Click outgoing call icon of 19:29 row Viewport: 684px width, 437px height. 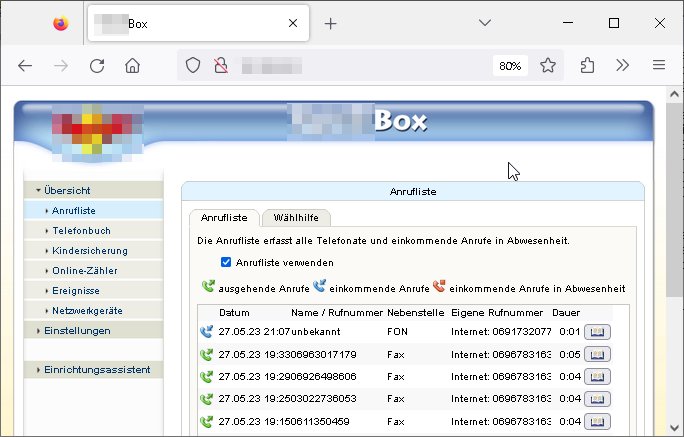pyautogui.click(x=206, y=376)
